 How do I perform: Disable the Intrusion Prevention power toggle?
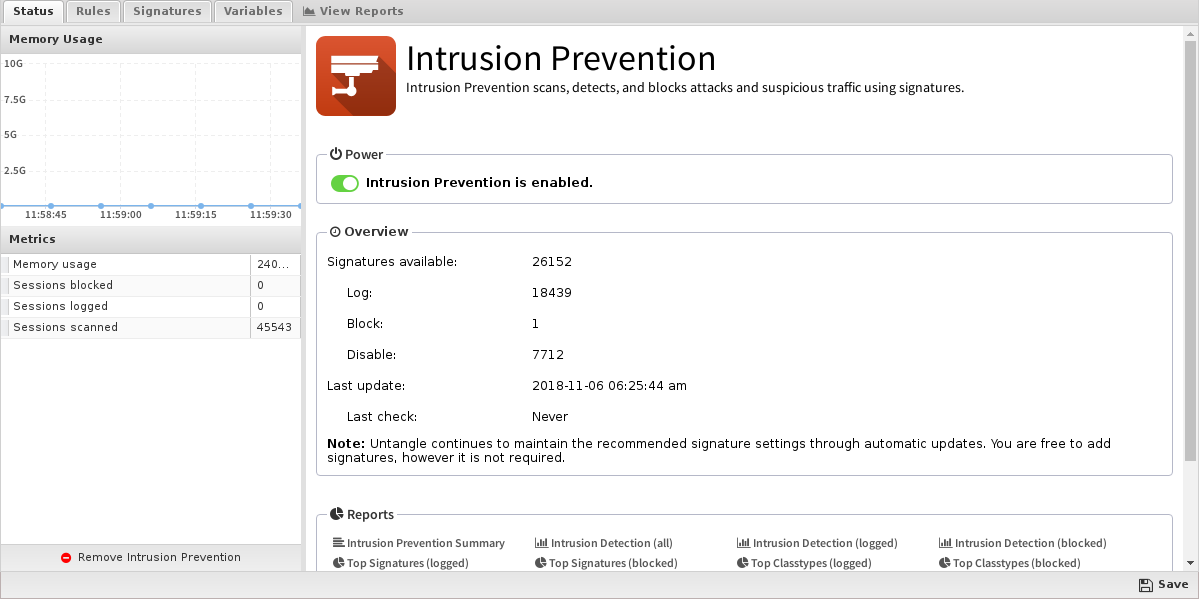pos(345,183)
